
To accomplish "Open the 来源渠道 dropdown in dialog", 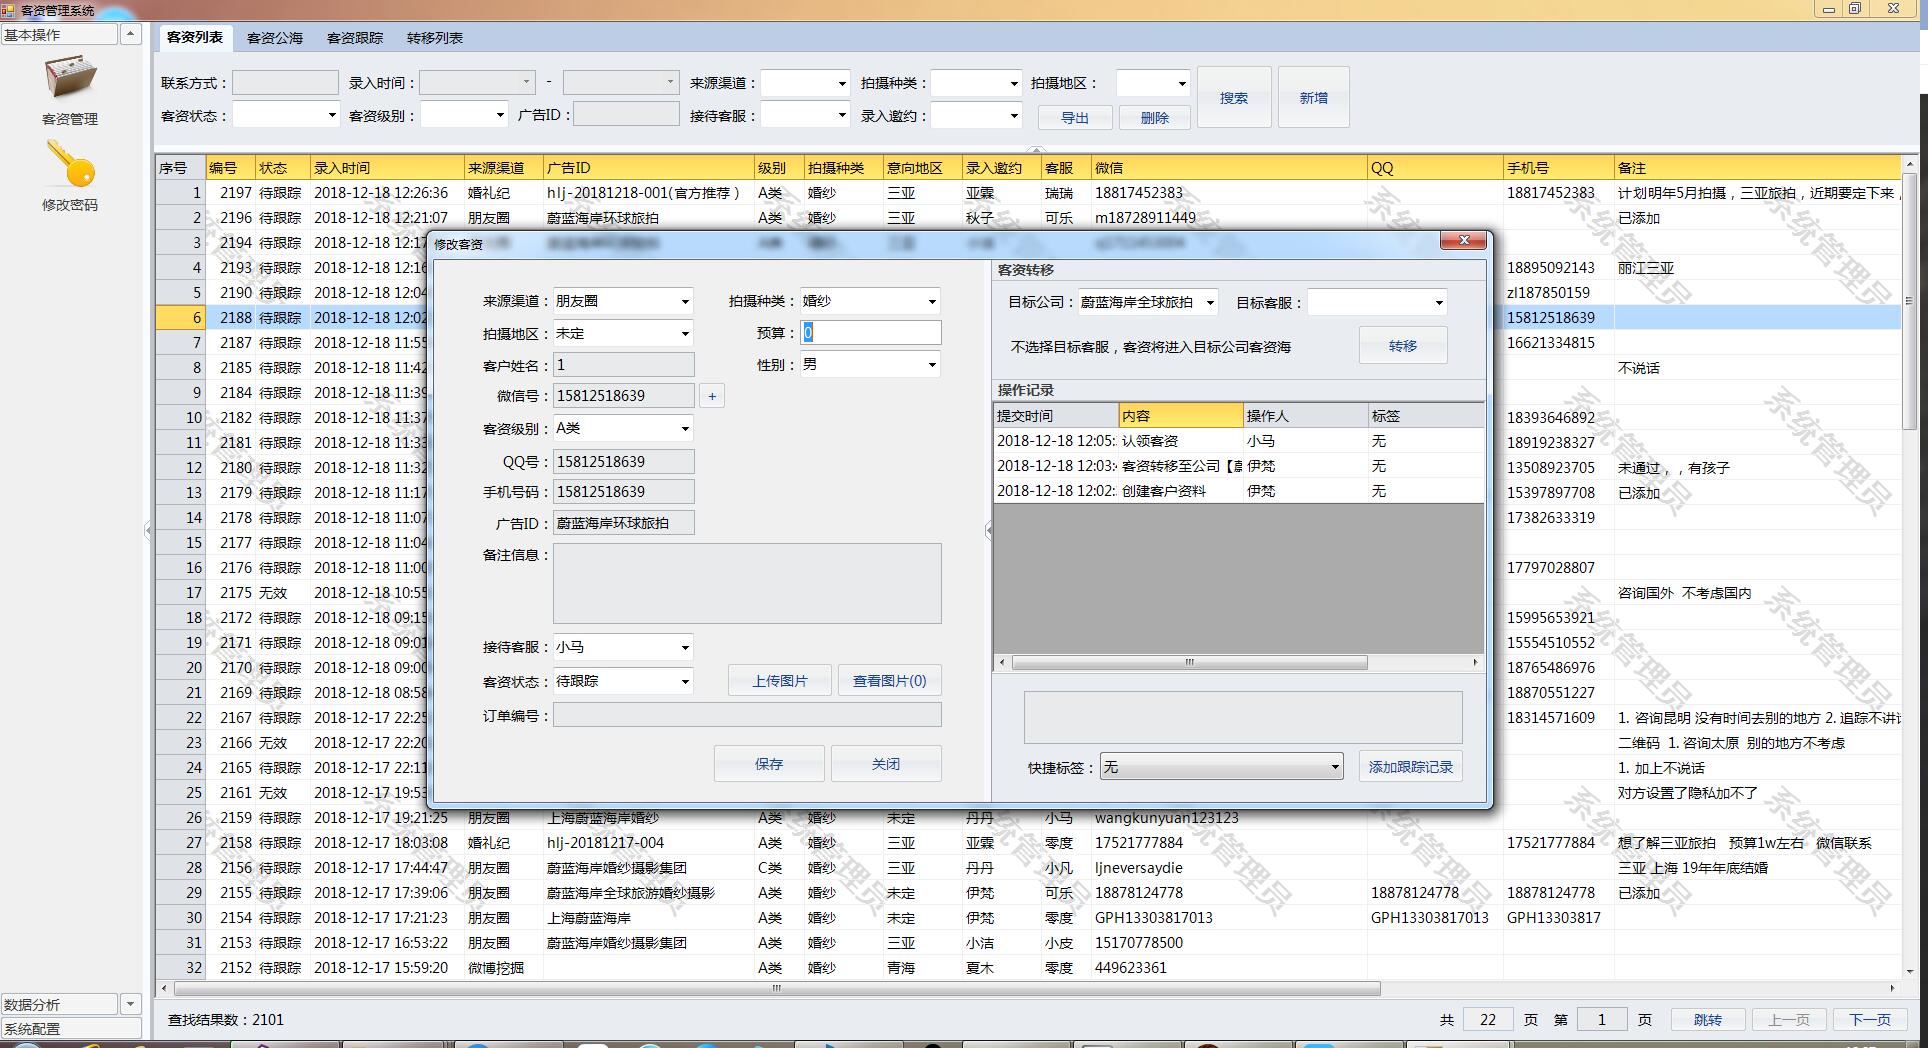I will pos(685,302).
